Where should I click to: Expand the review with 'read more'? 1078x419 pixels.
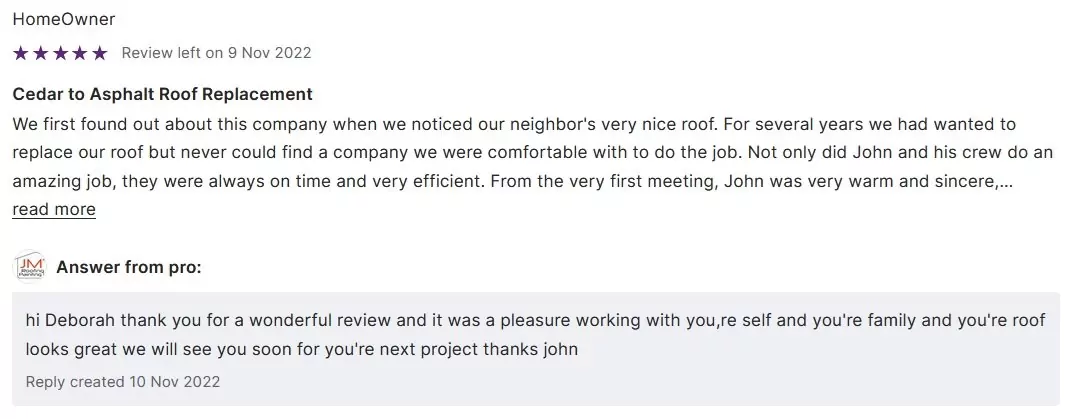54,209
